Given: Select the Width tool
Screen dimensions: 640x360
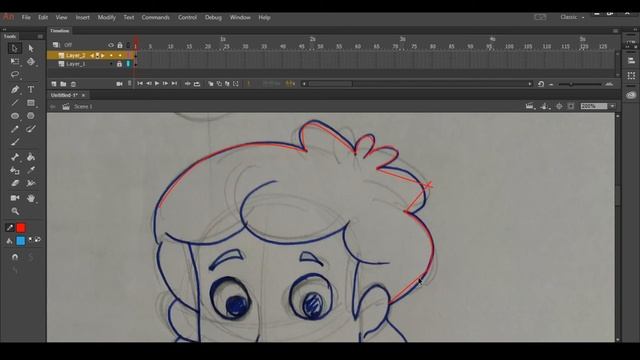Looking at the screenshot, I should [31, 183].
